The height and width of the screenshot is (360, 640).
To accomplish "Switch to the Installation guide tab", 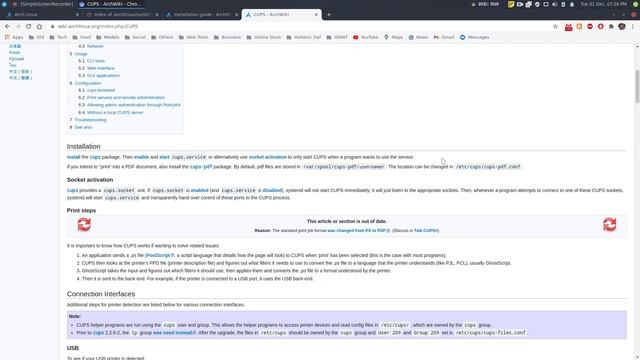I will click(202, 15).
